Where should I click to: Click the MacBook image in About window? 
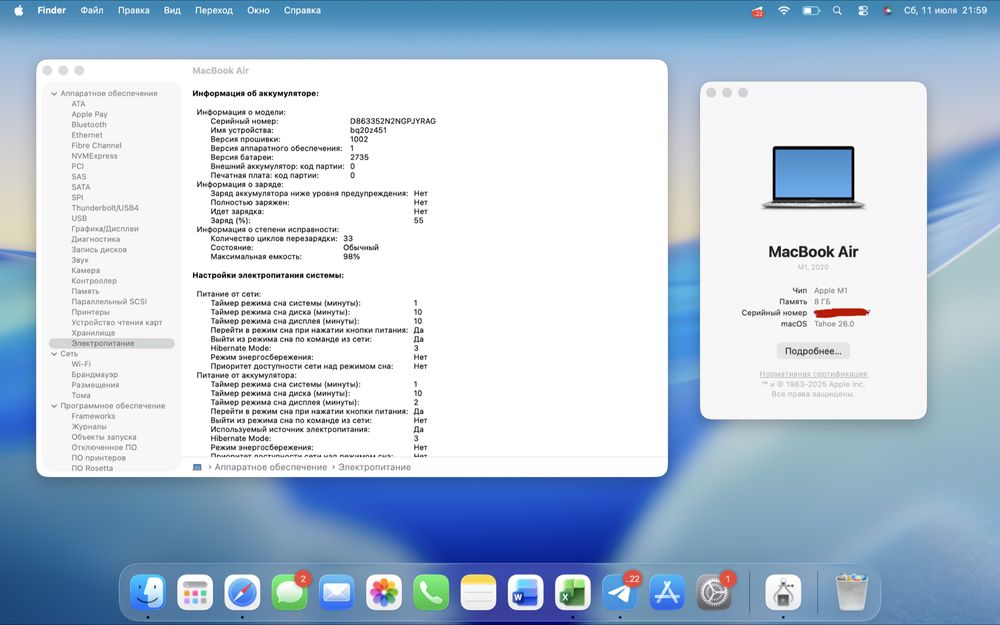tap(813, 177)
